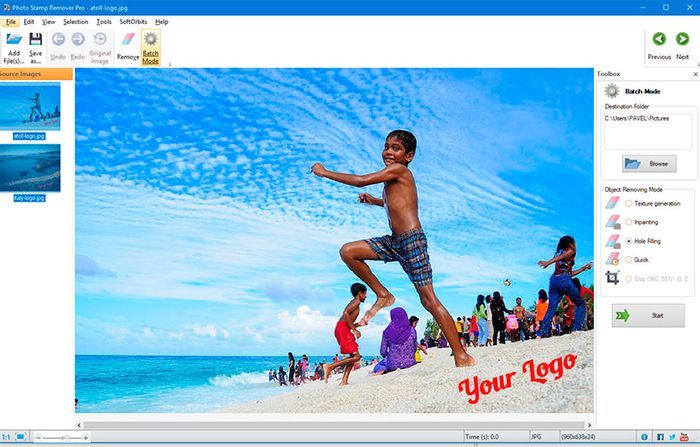Open the Tools menu
The image size is (700, 447).
pos(104,22)
